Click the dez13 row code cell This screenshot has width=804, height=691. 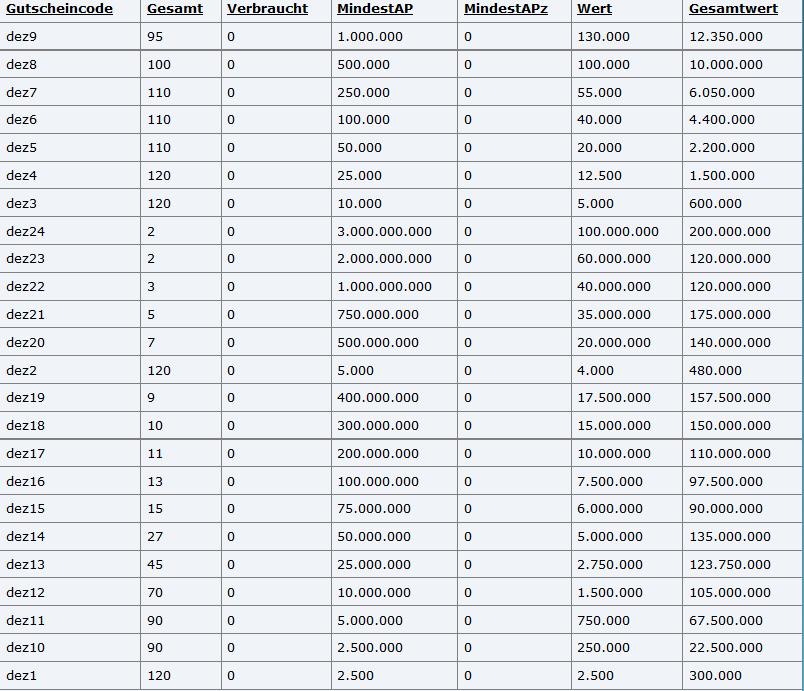[x=25, y=564]
